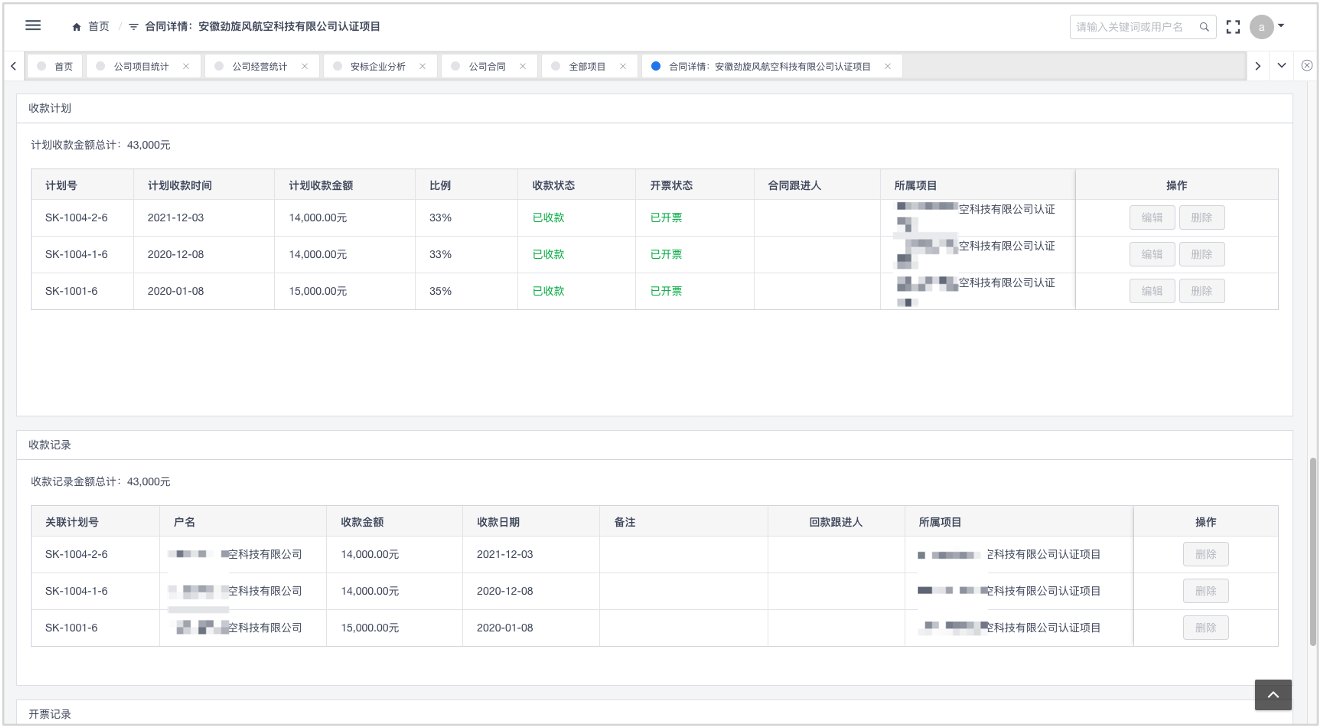Screen dimensions: 1322x728
Task: Click the 收款记录 section title
Action: [x=50, y=444]
